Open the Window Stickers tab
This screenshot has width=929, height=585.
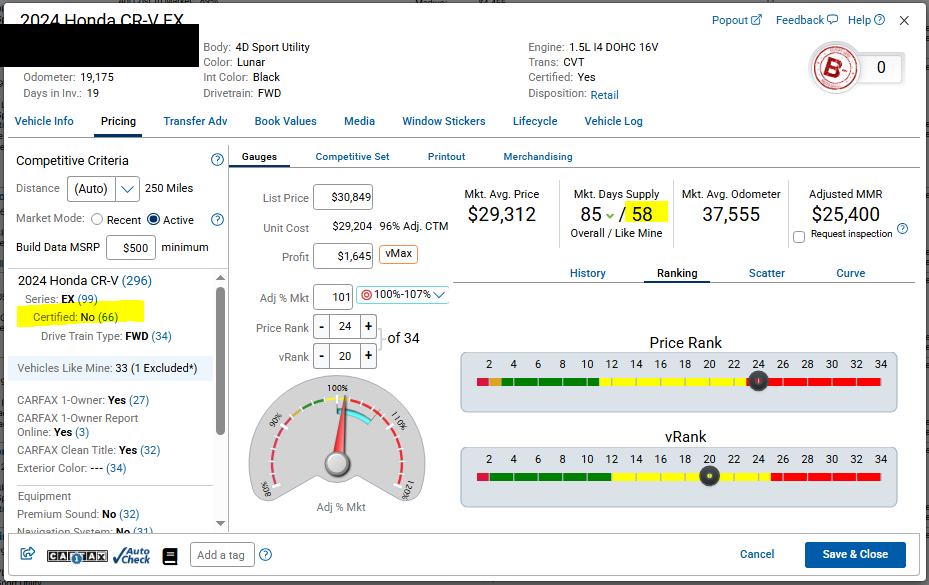click(x=444, y=122)
